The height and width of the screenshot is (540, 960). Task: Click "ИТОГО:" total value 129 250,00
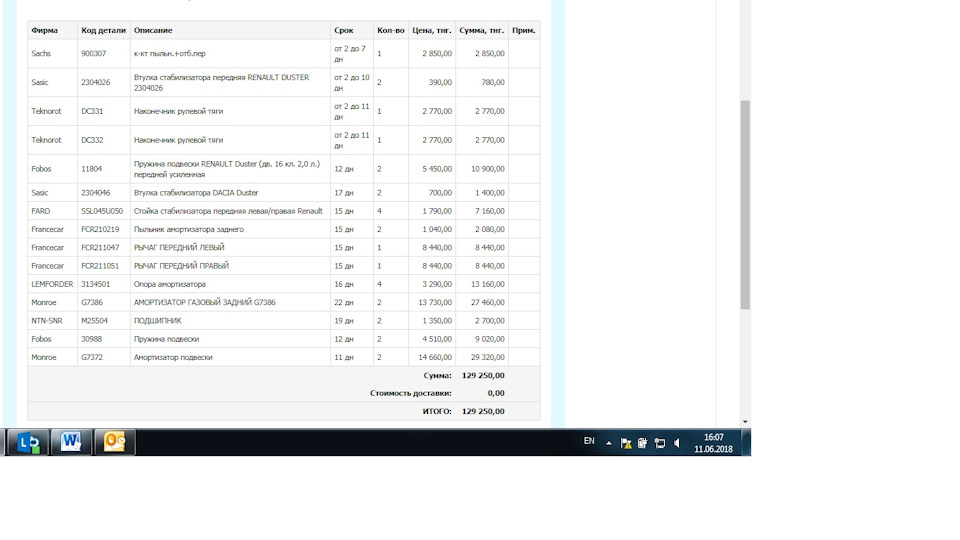(x=483, y=411)
